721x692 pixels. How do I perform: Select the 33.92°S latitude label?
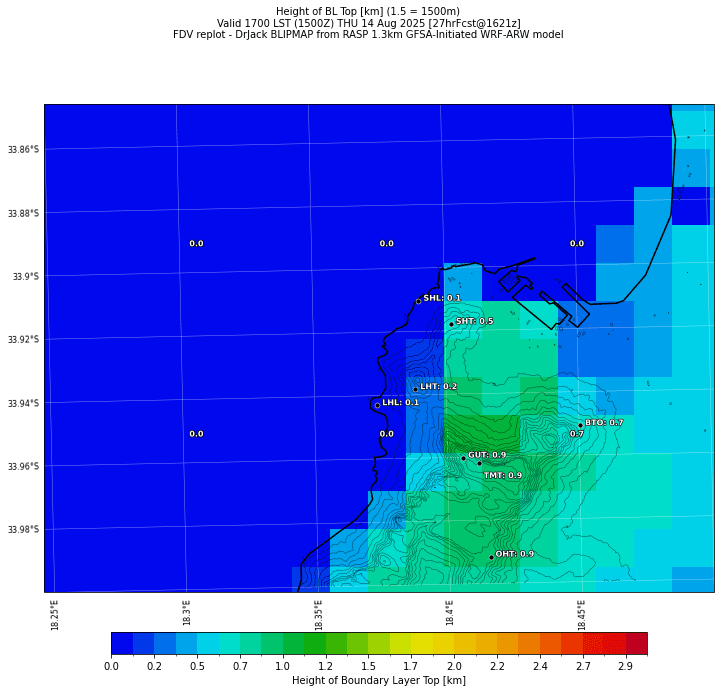(23, 339)
